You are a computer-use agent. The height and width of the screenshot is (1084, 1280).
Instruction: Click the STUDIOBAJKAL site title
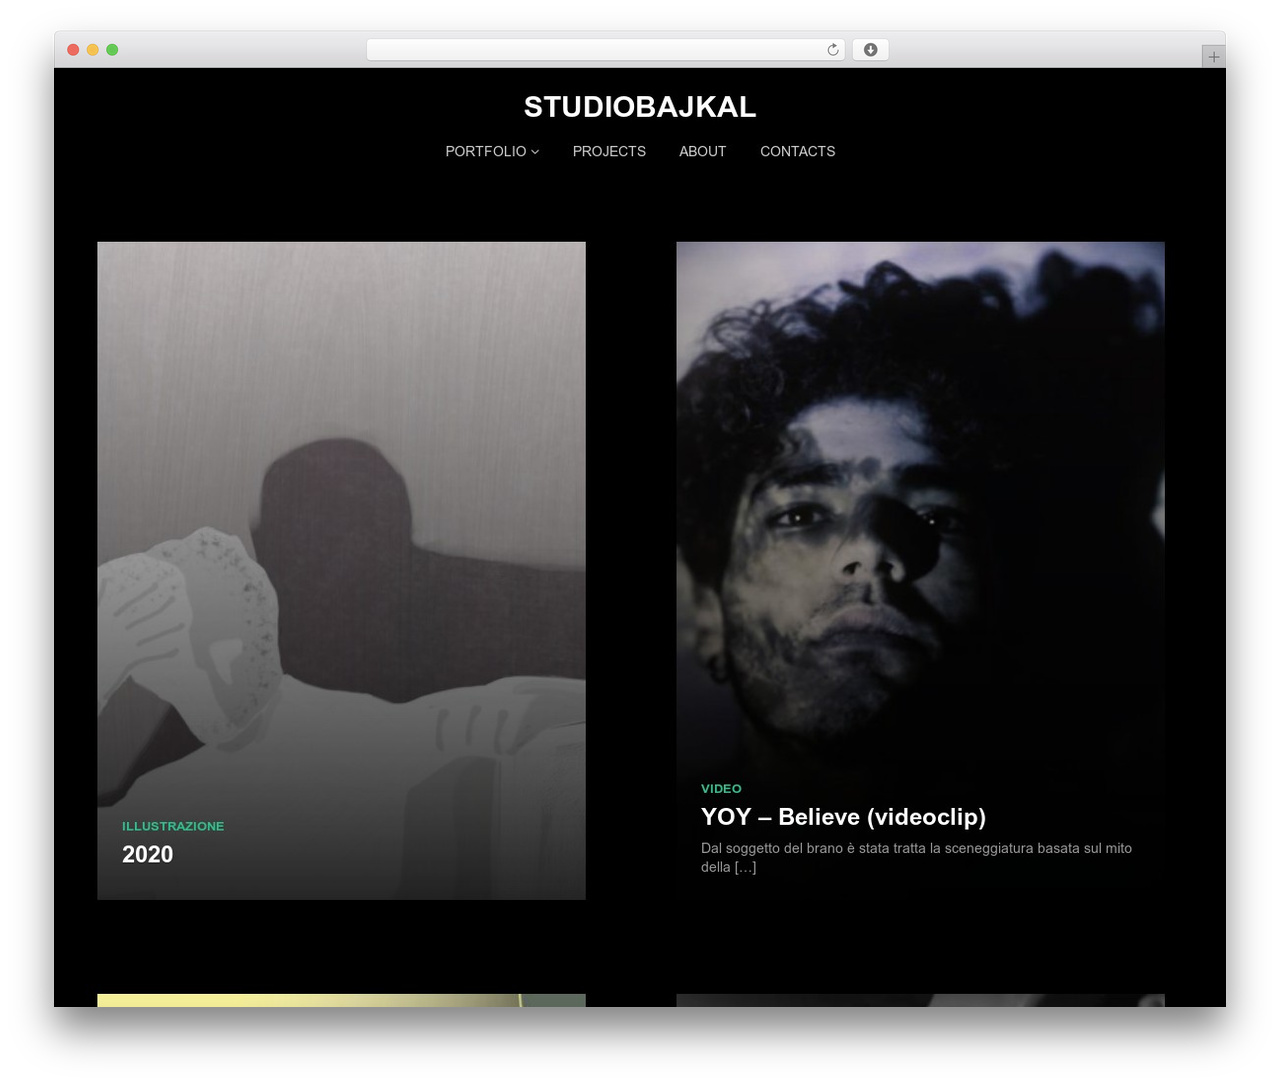(640, 107)
